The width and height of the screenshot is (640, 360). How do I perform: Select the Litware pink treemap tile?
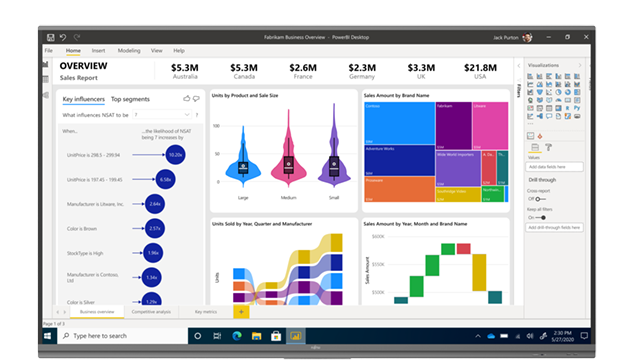tap(490, 126)
